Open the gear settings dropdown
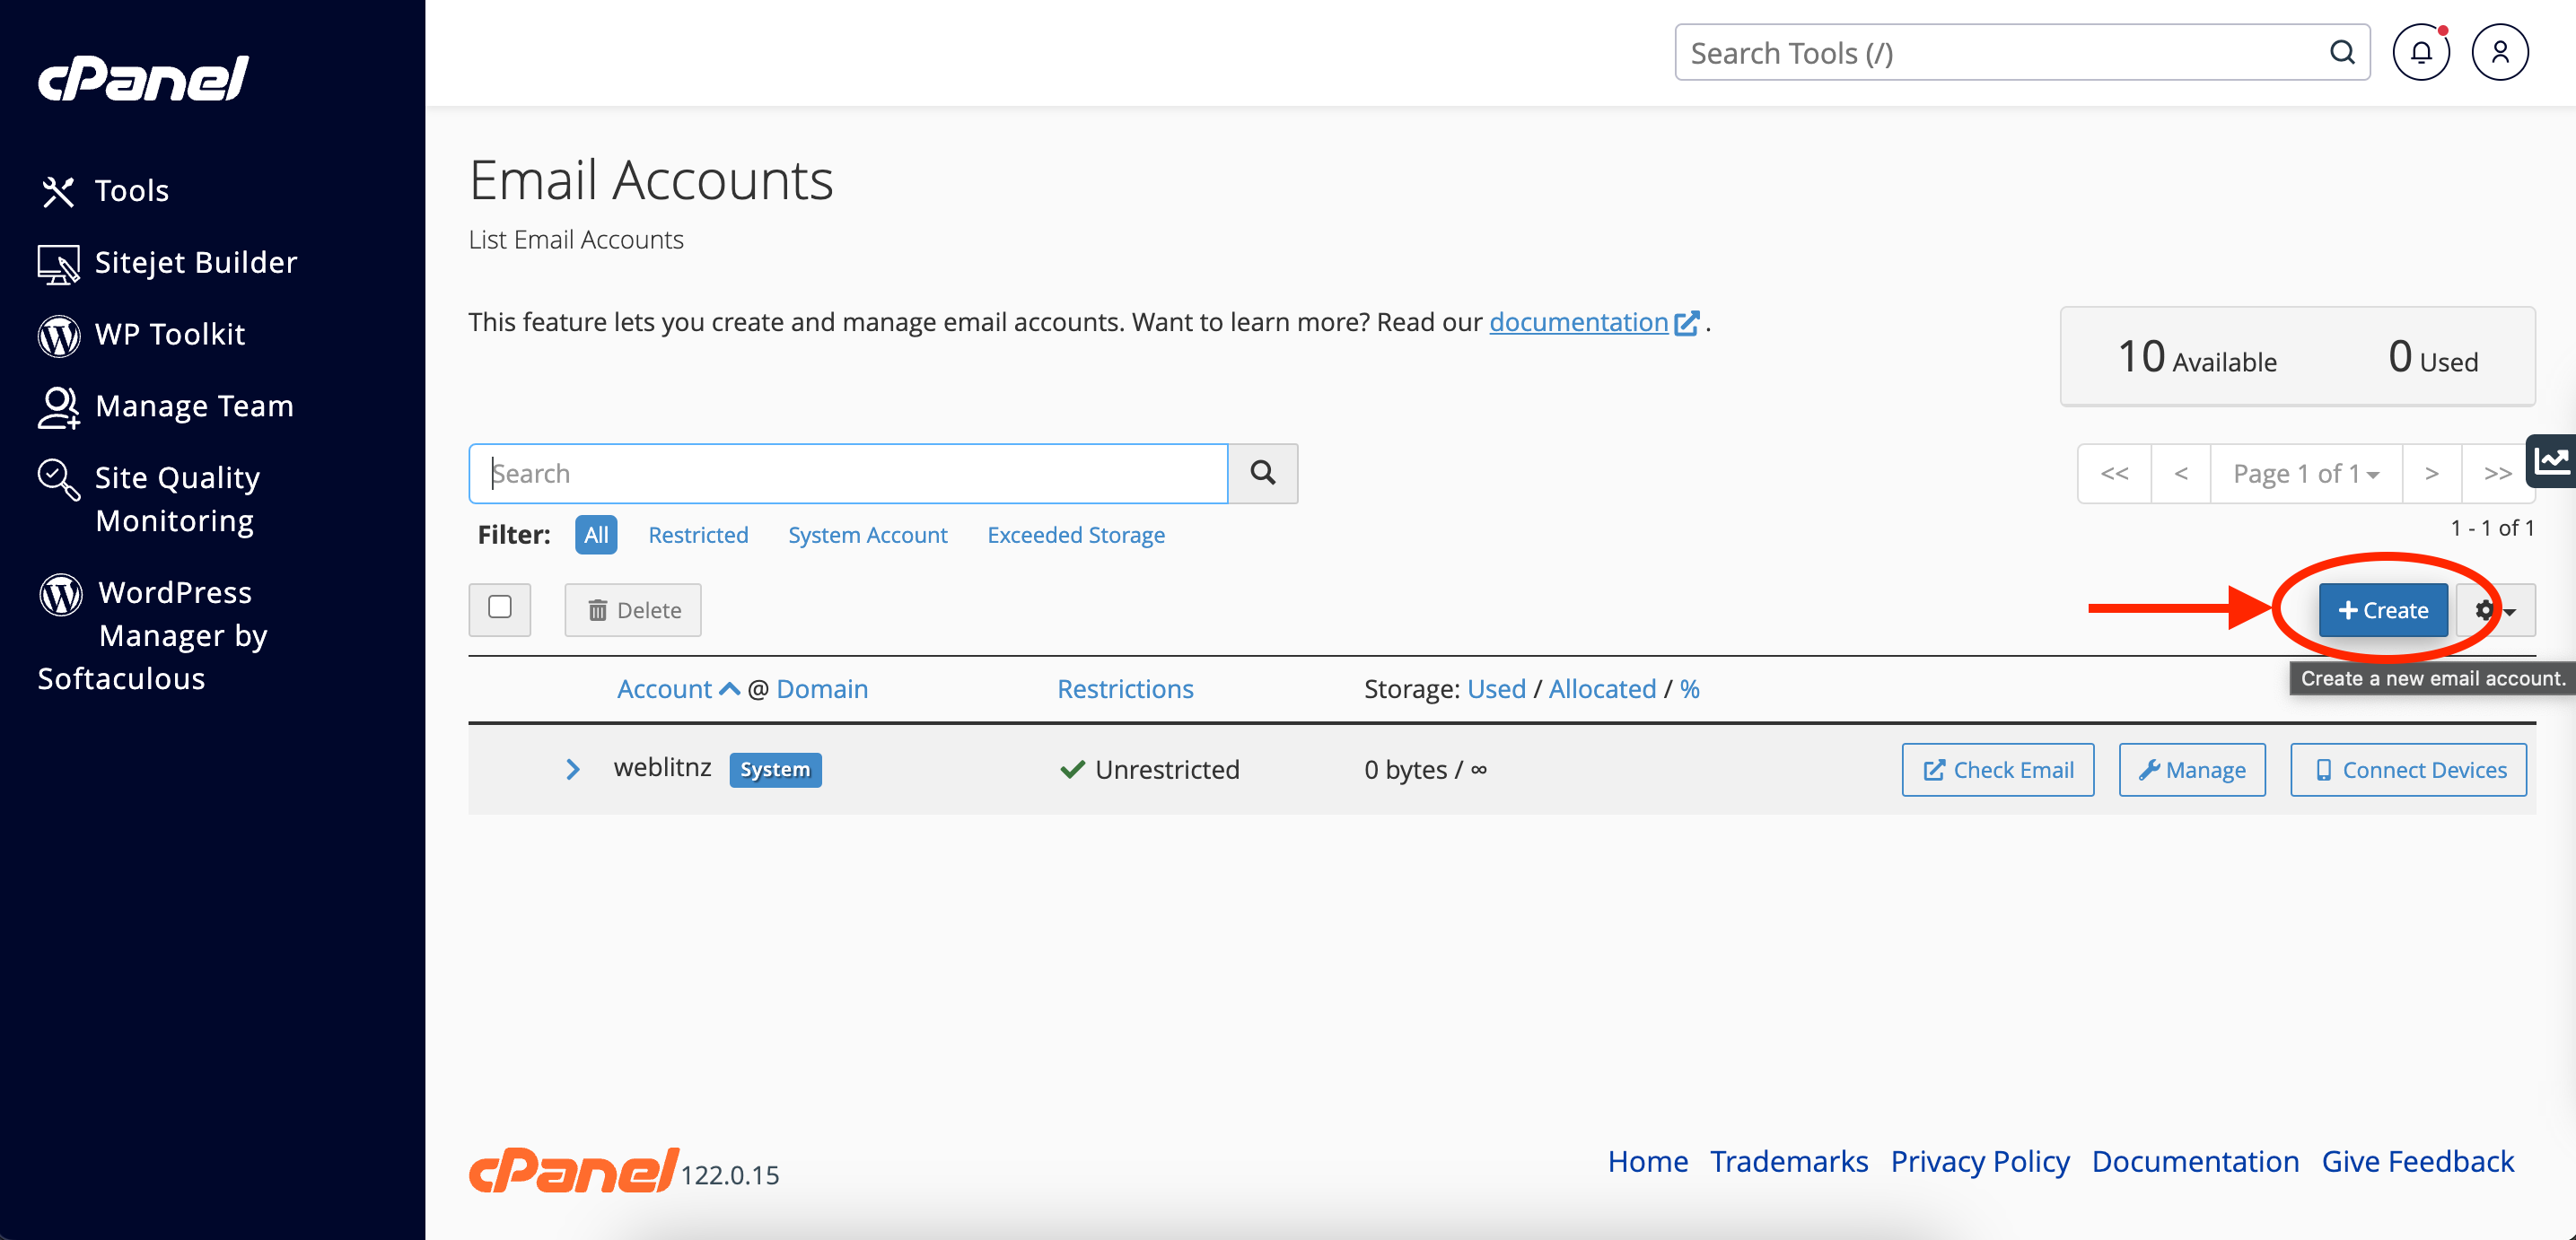The height and width of the screenshot is (1240, 2576). 2495,610
